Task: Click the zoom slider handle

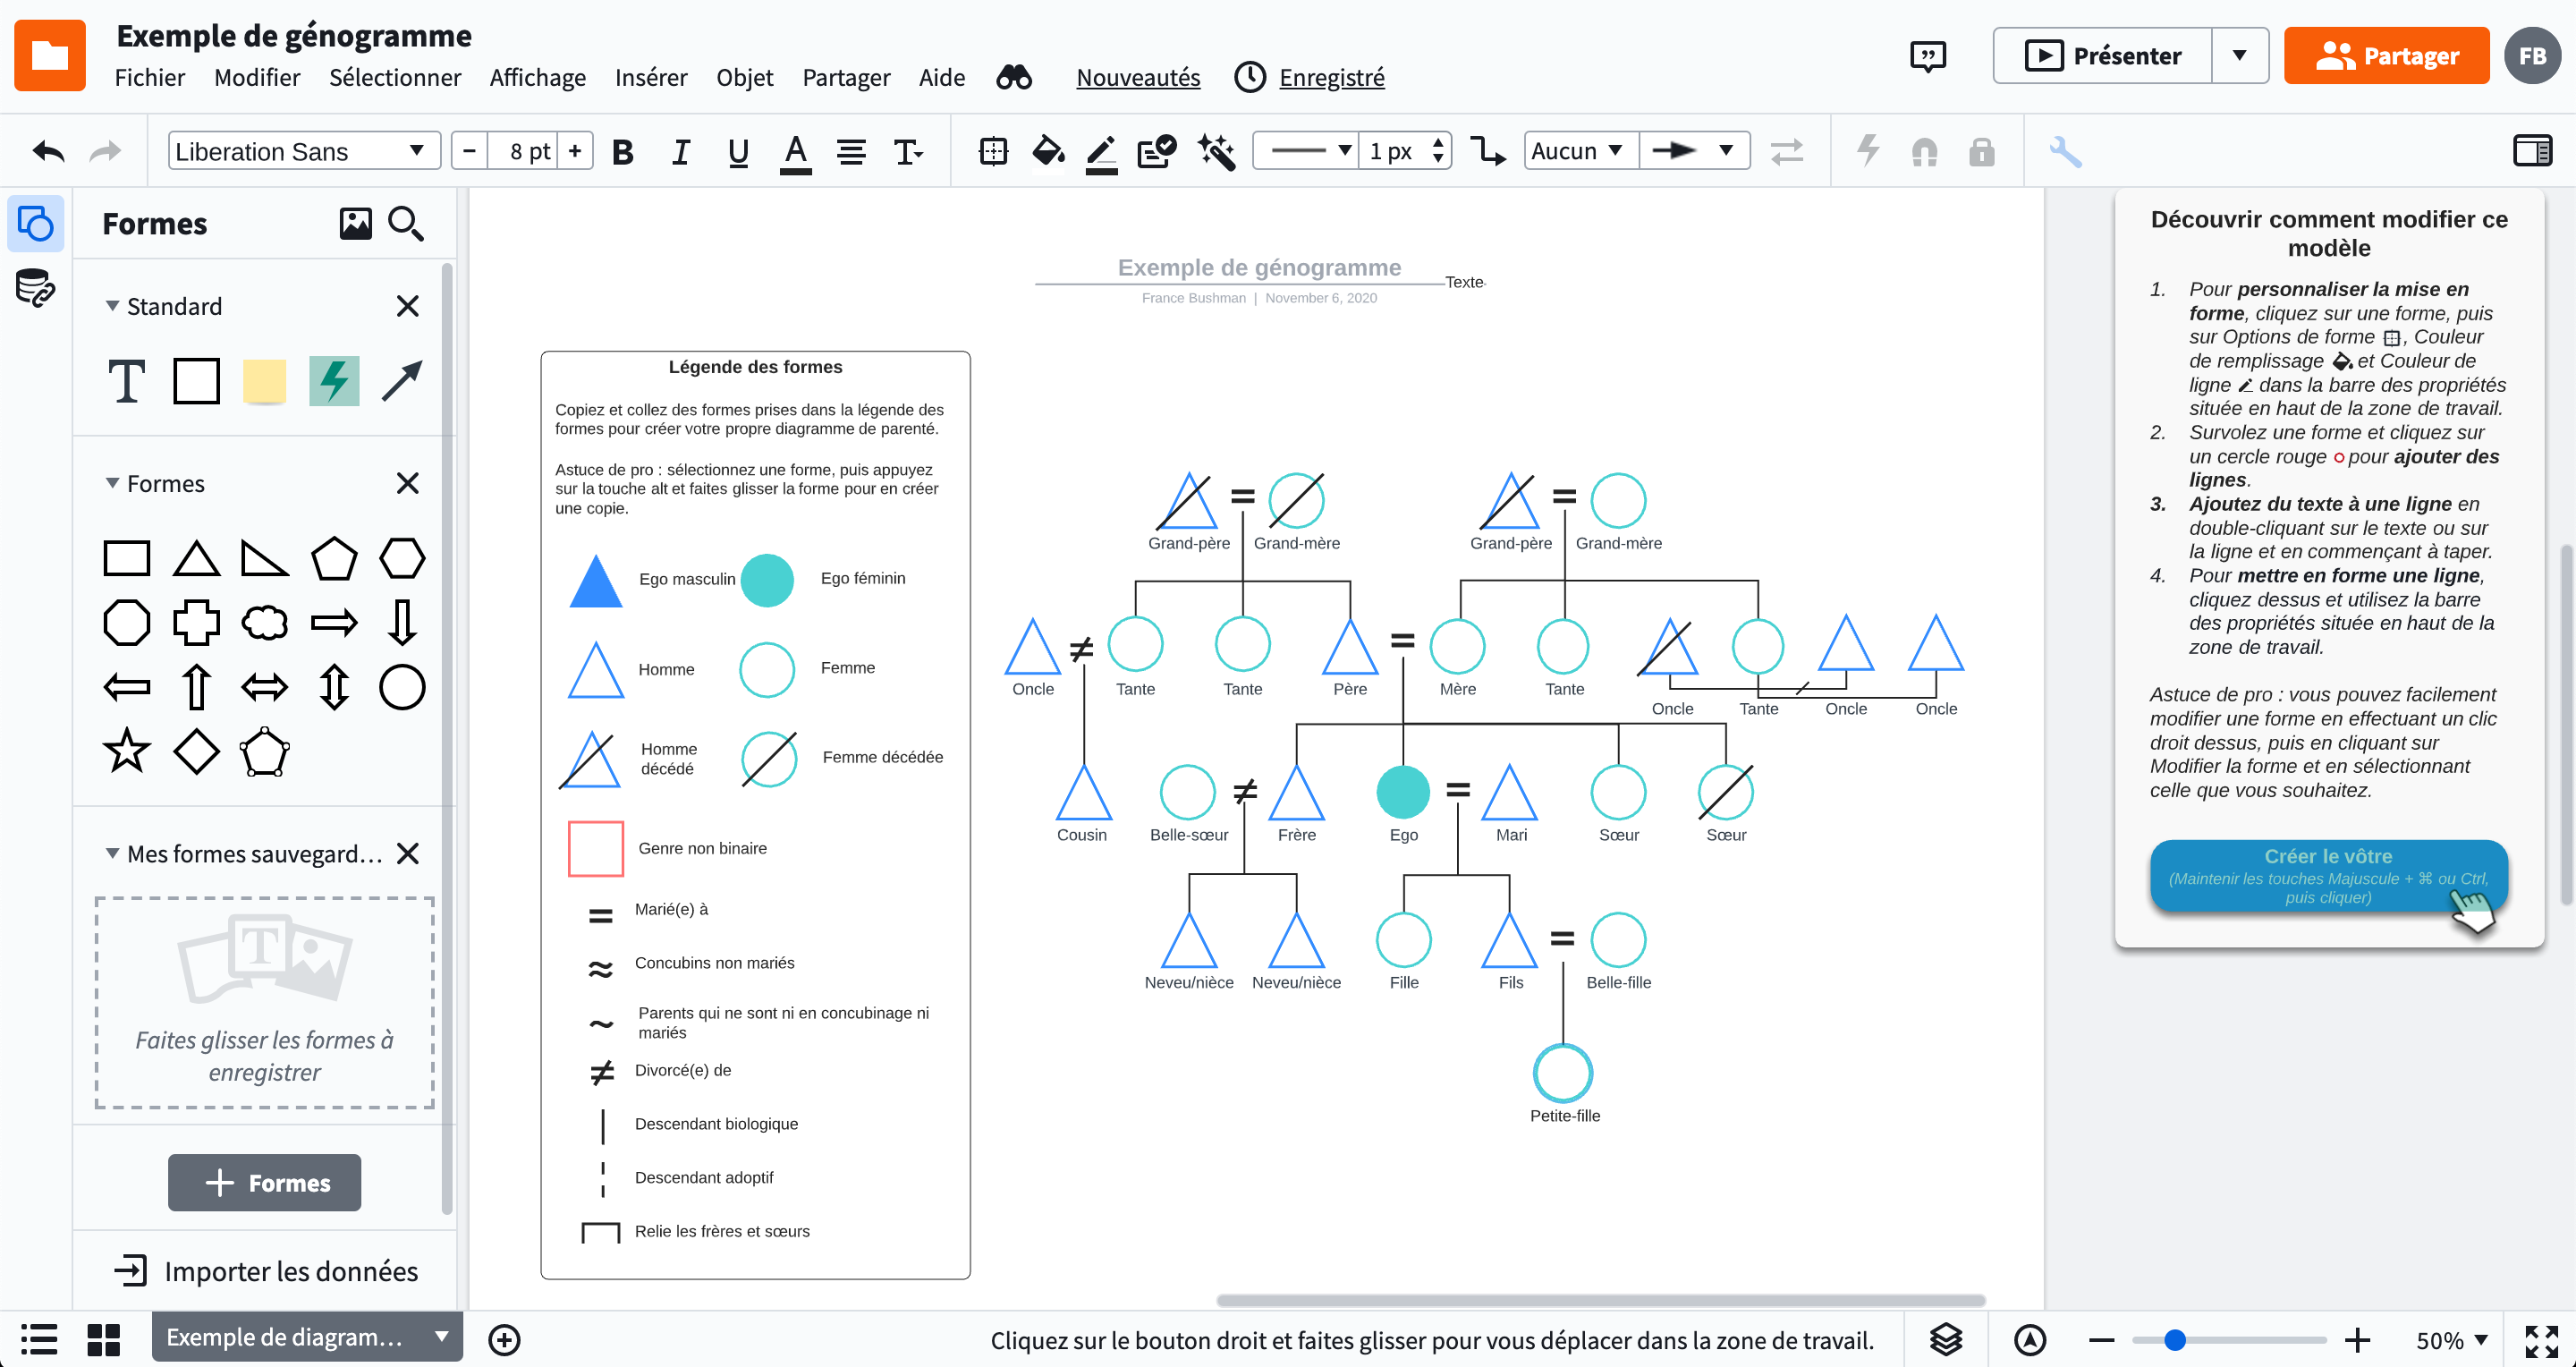Action: click(x=2174, y=1339)
